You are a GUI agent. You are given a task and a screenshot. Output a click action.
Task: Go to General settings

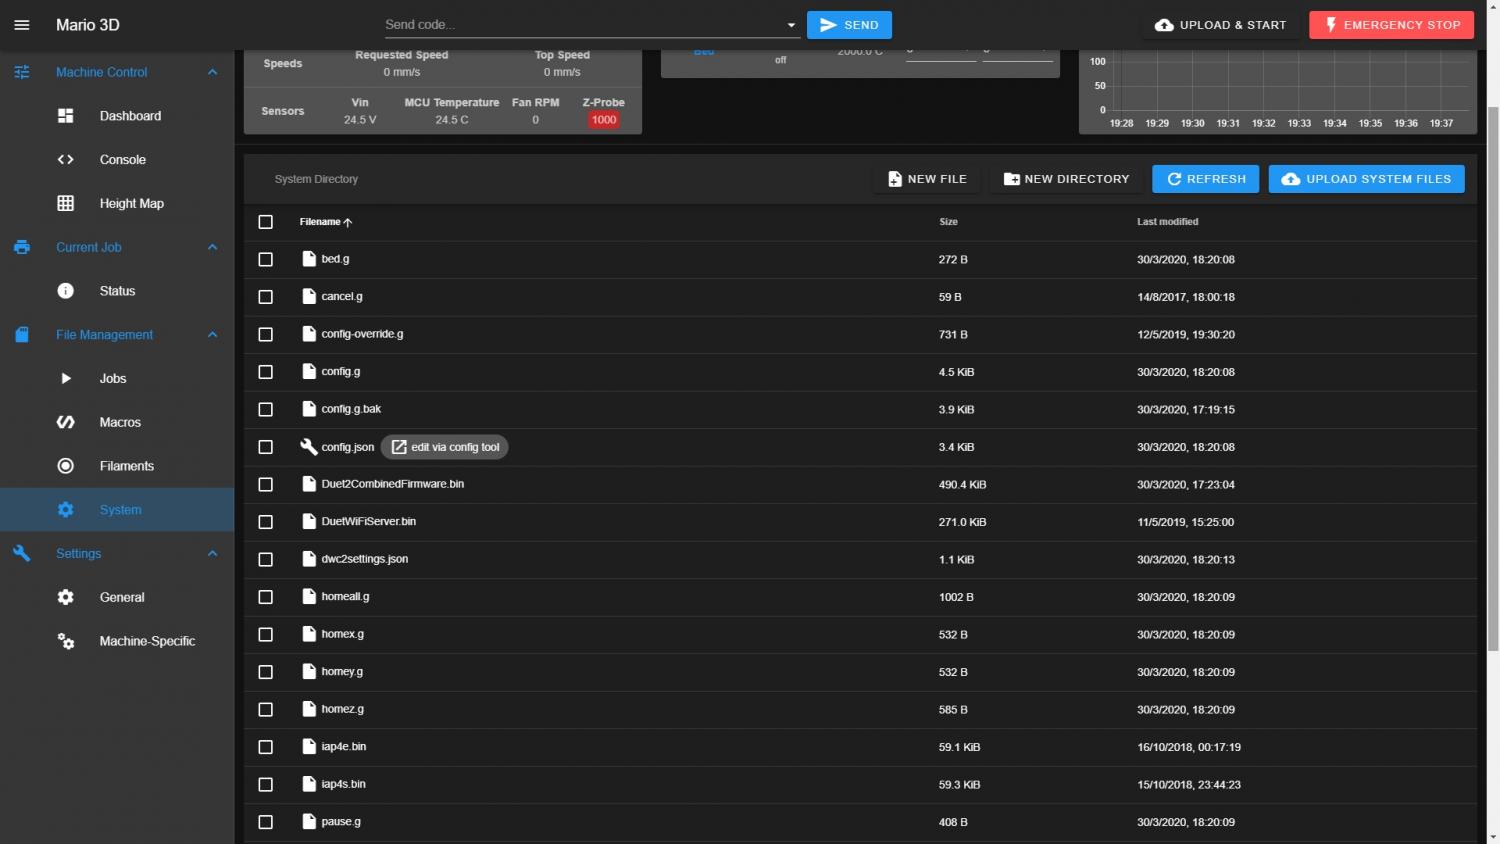coord(122,597)
